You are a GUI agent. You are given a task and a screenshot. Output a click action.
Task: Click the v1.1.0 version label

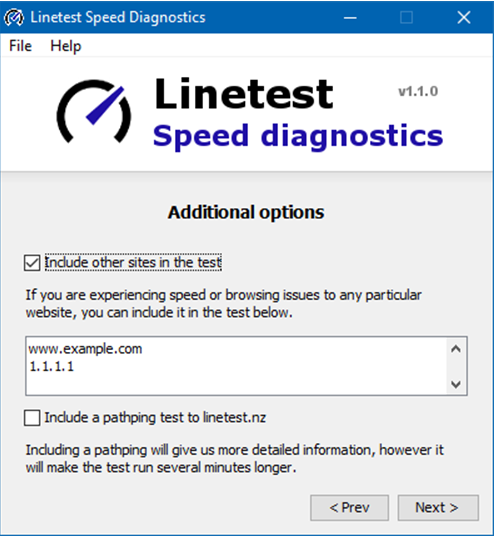(418, 91)
